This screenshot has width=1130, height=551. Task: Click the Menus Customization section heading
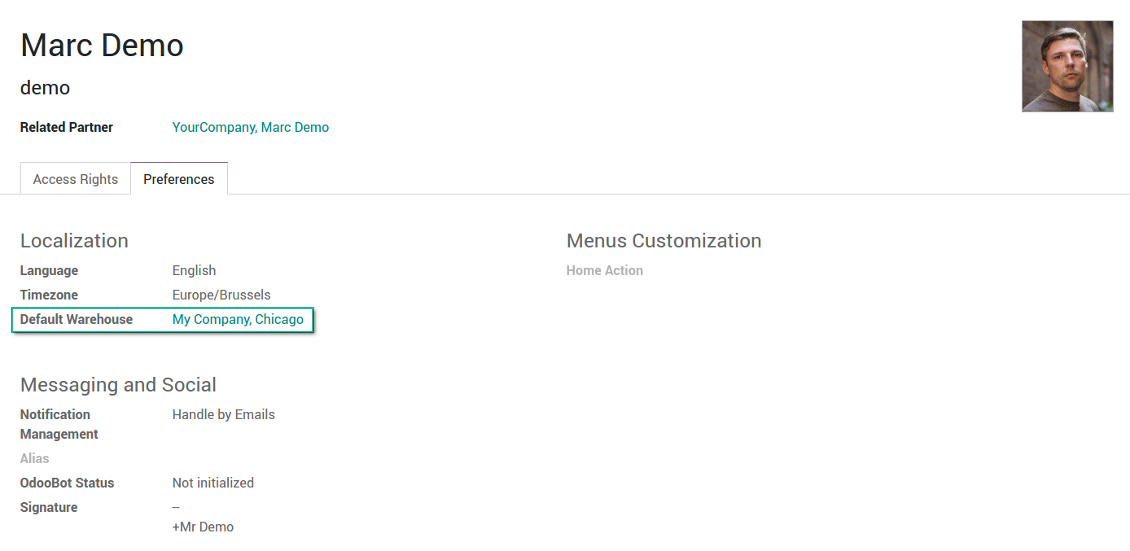coord(663,241)
